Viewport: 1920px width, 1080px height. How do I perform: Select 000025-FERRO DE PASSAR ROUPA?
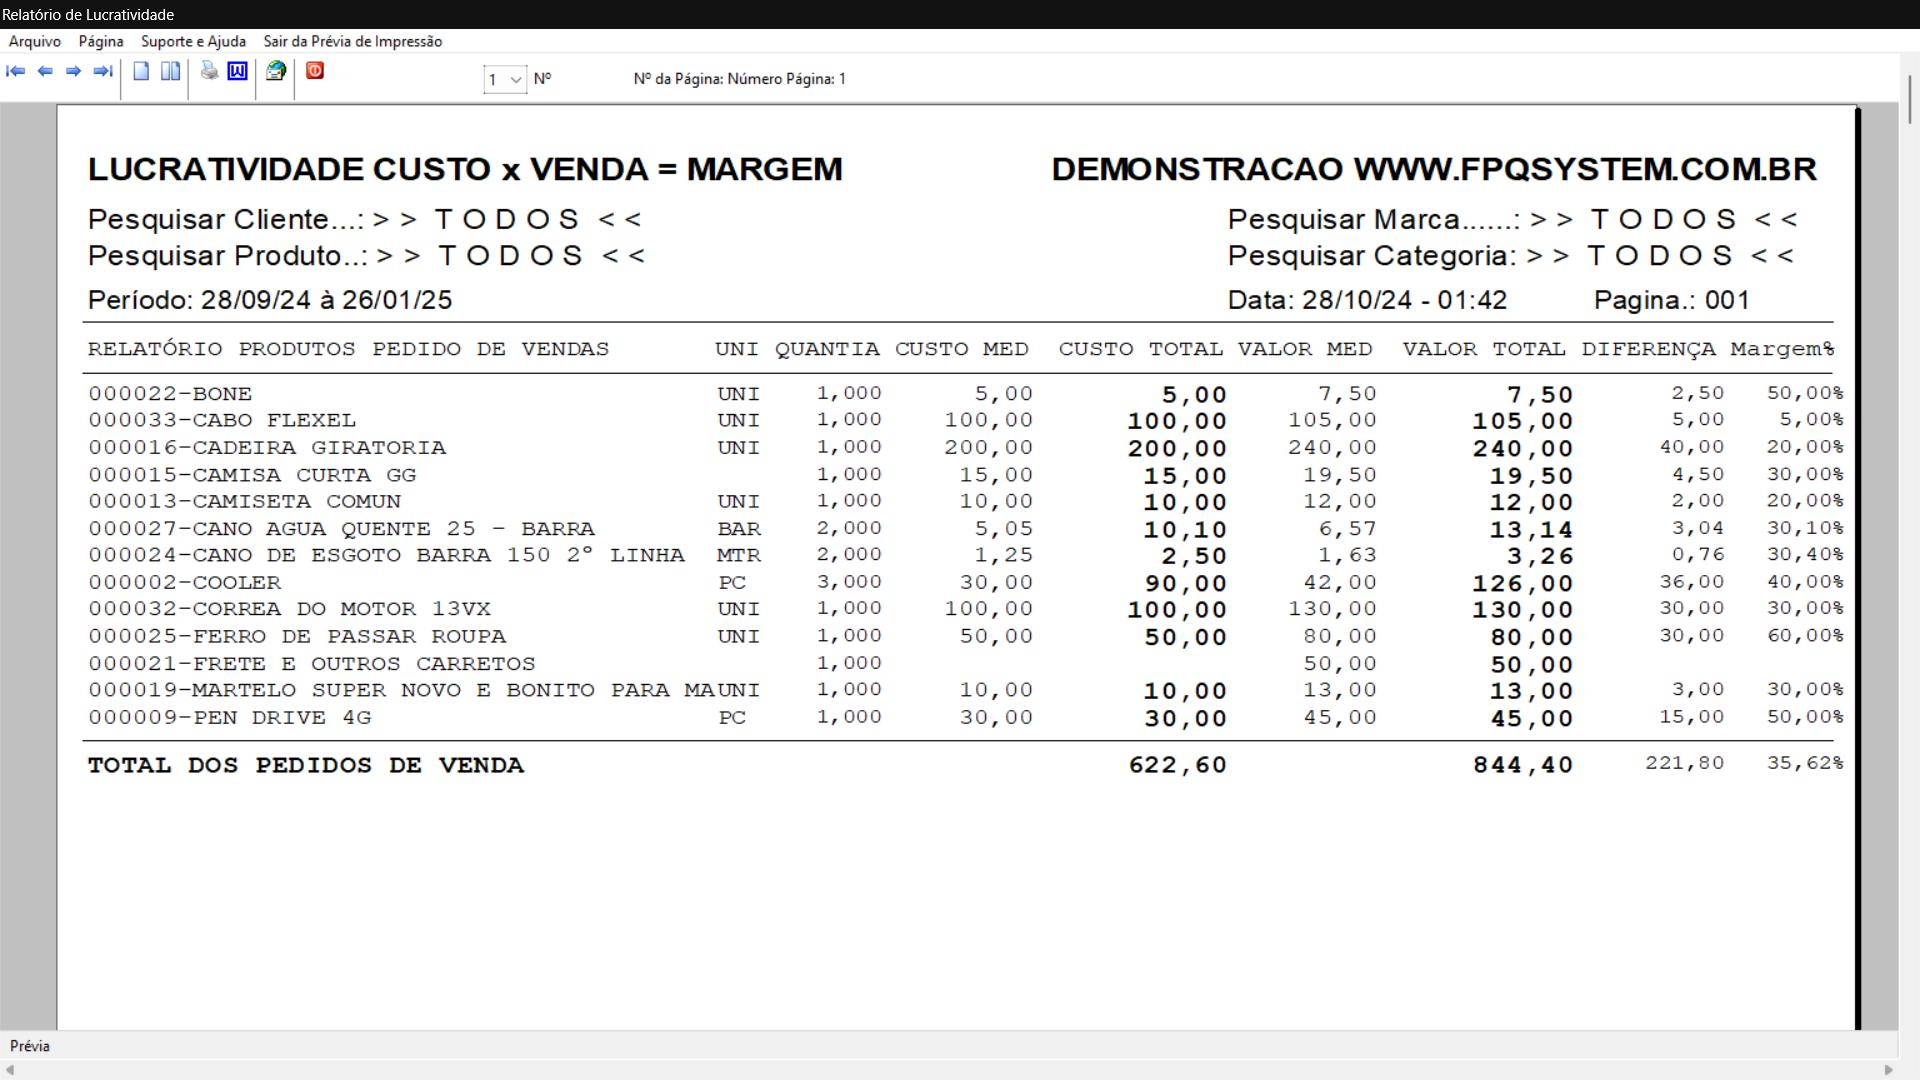point(965,636)
